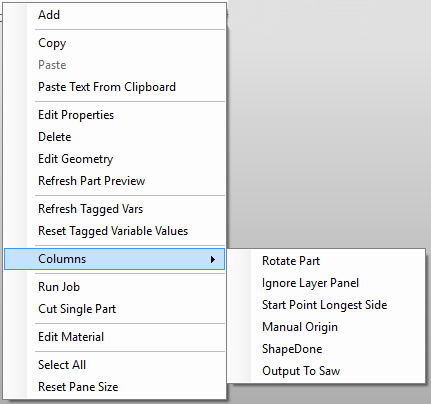Toggle the Rotate Part column
431x404 pixels.
[326, 261]
